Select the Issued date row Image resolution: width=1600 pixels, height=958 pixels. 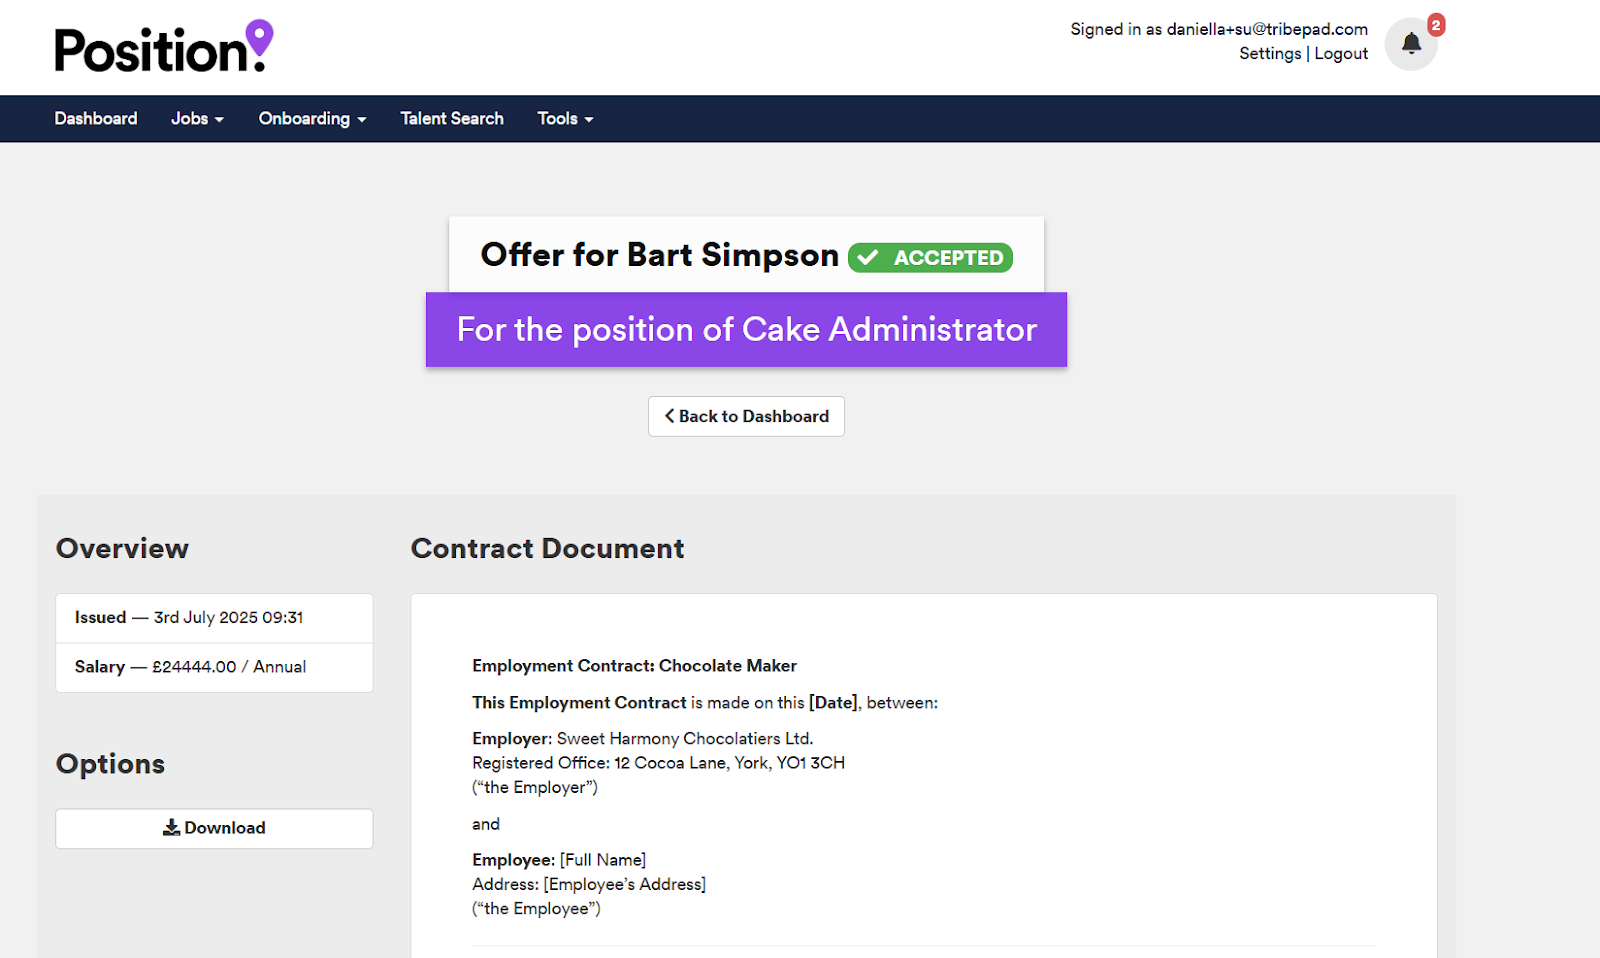pos(214,618)
